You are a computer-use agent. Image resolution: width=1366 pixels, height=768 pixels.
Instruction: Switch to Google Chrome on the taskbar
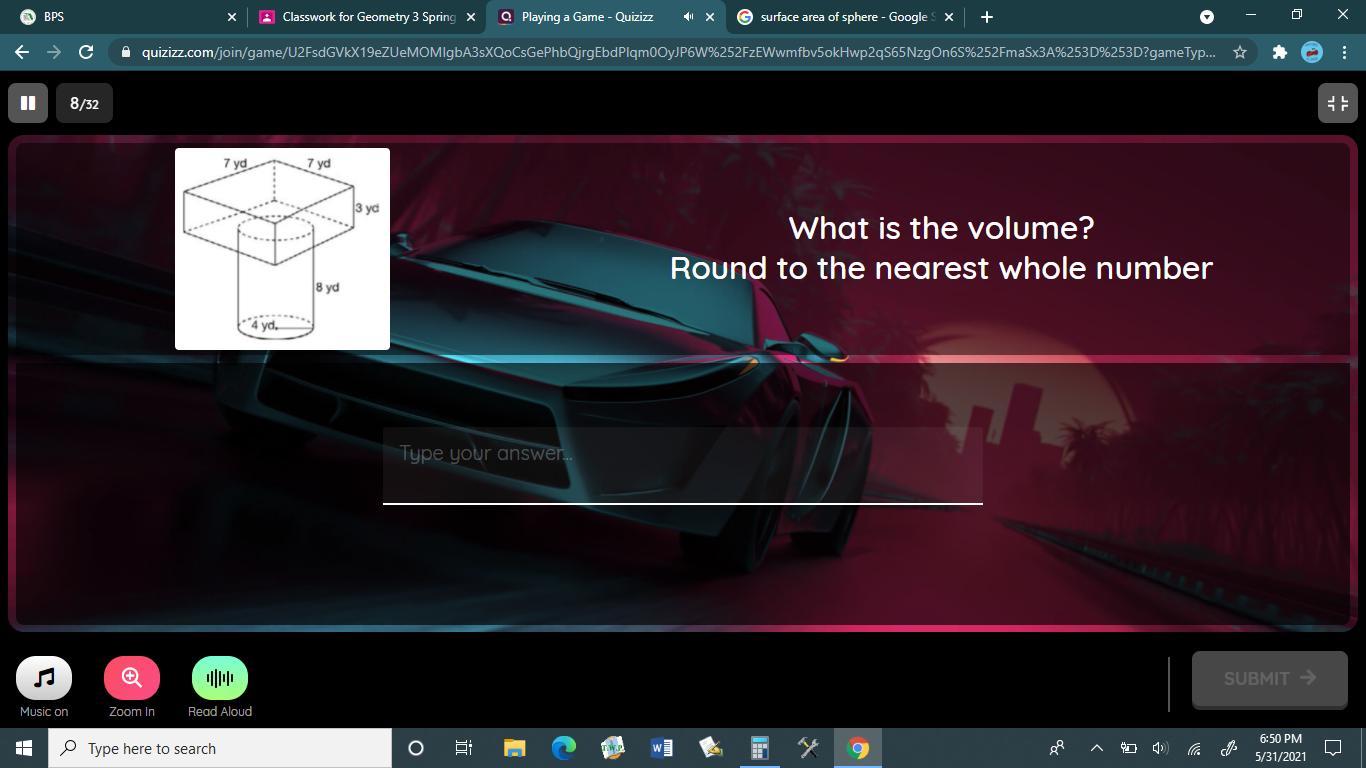858,748
